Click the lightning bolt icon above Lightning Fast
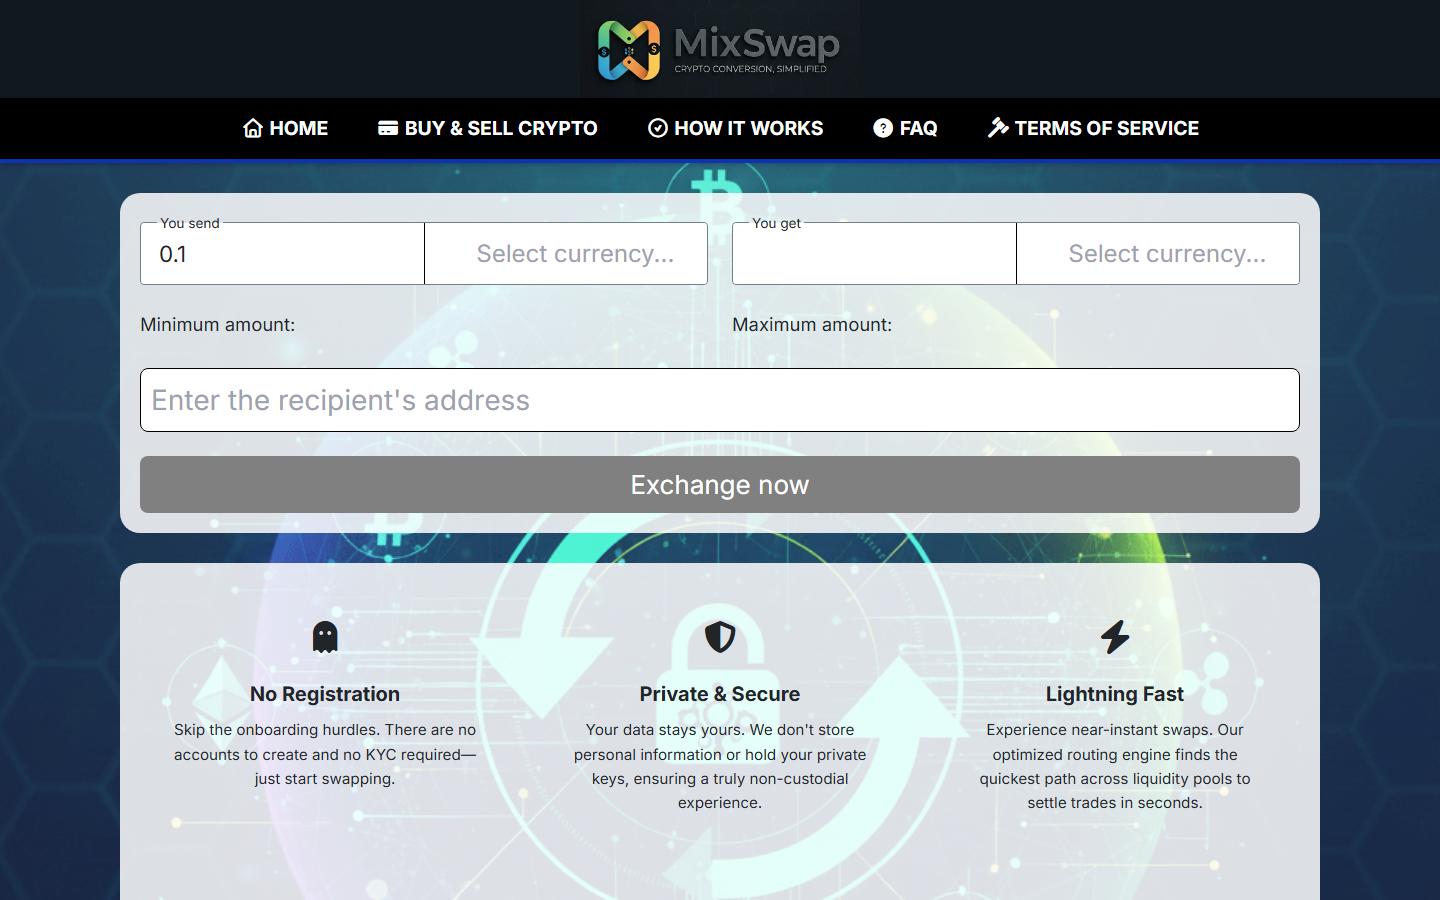The image size is (1440, 900). [x=1115, y=637]
